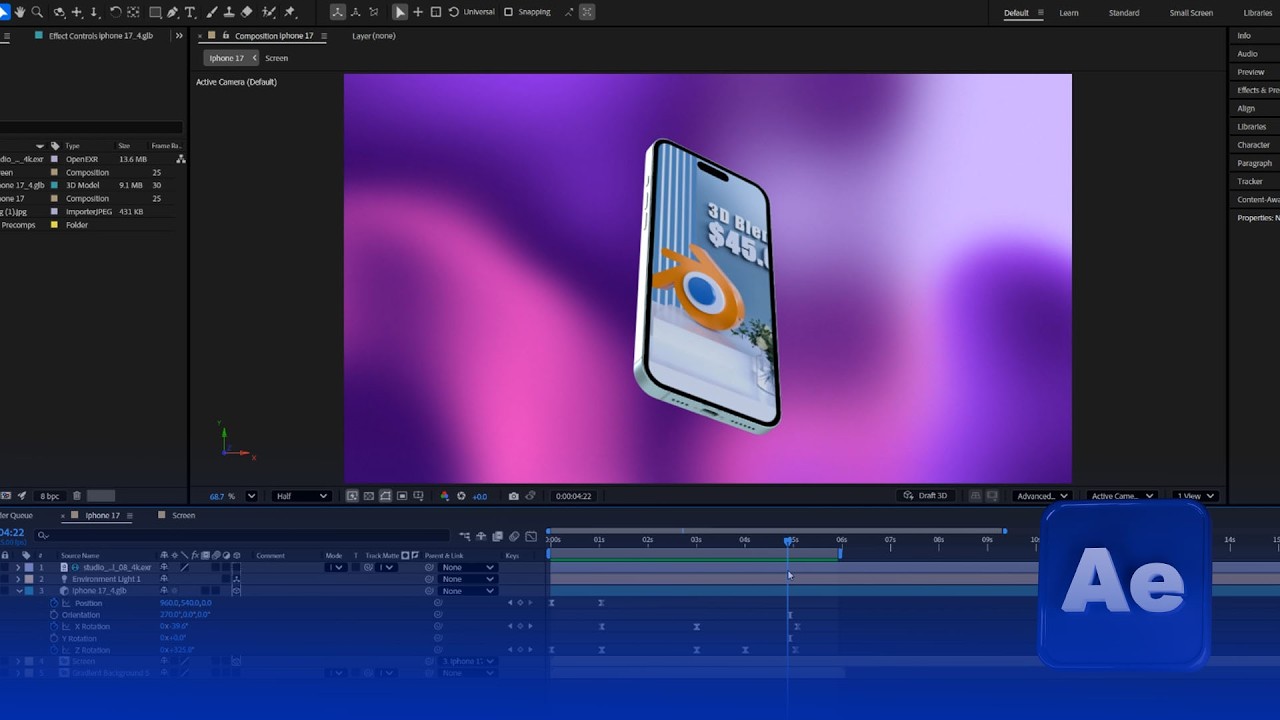Open parent dropdown for Environment Light 1
Image resolution: width=1280 pixels, height=720 pixels.
coord(468,579)
